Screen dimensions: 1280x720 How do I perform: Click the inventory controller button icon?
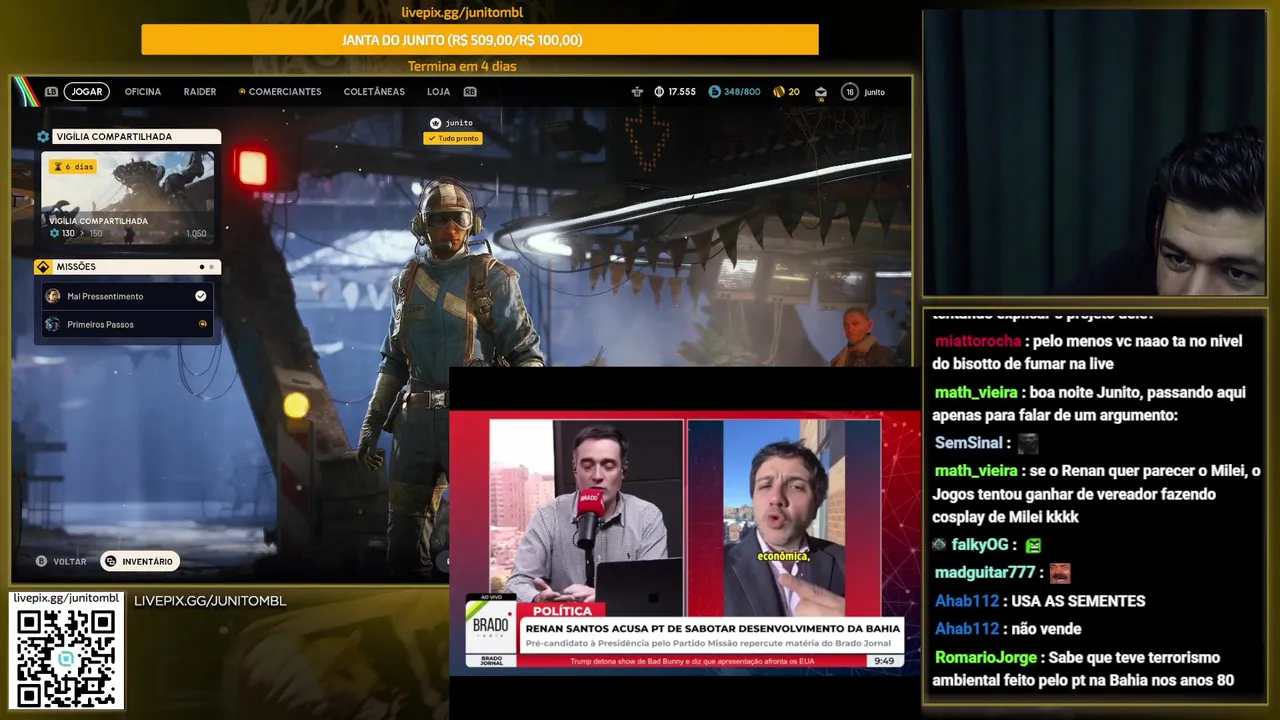pyautogui.click(x=111, y=562)
